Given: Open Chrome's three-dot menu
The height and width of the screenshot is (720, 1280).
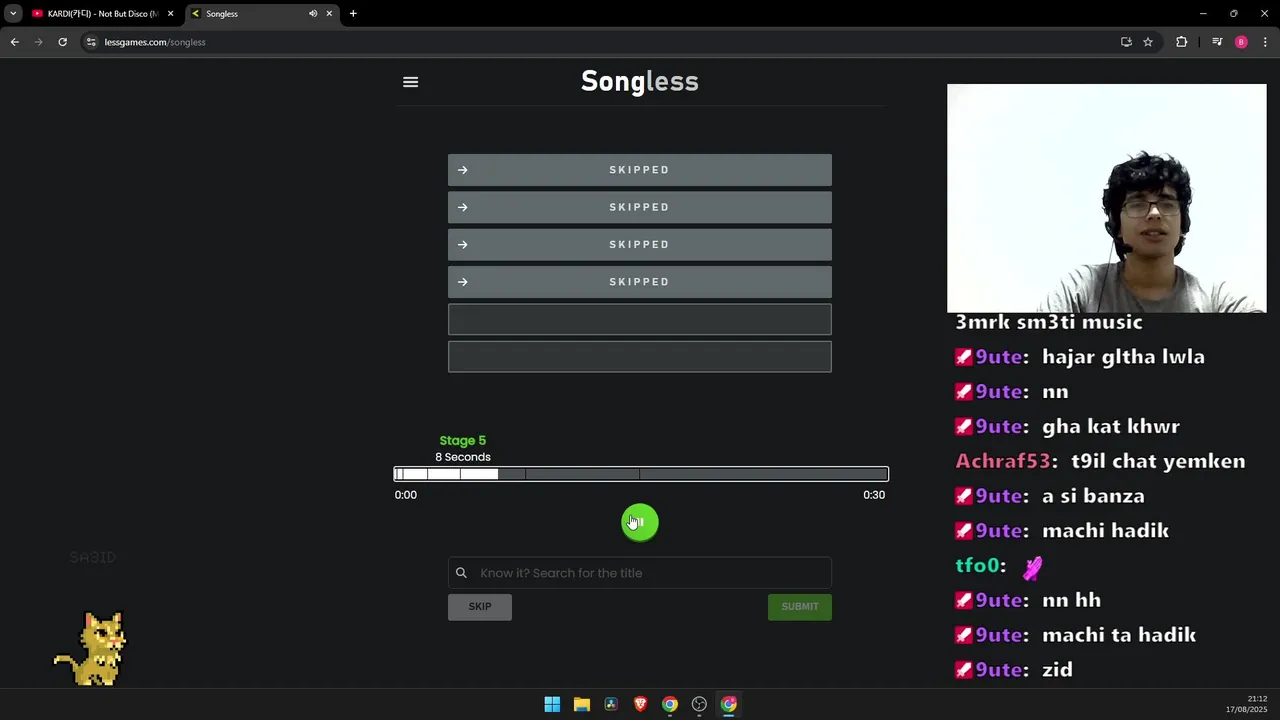Looking at the screenshot, I should point(1265,42).
